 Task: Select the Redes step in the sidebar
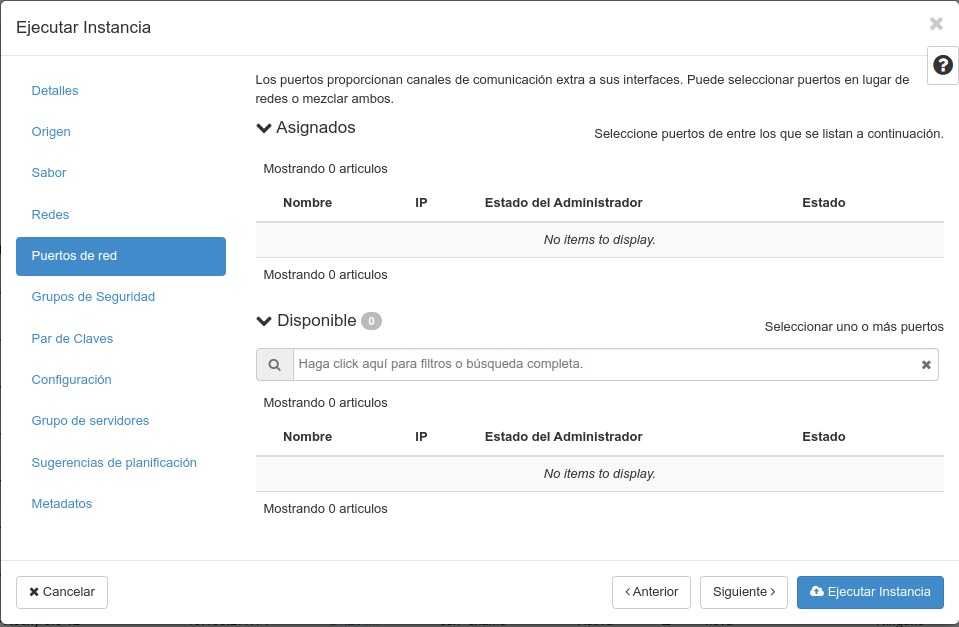[50, 214]
